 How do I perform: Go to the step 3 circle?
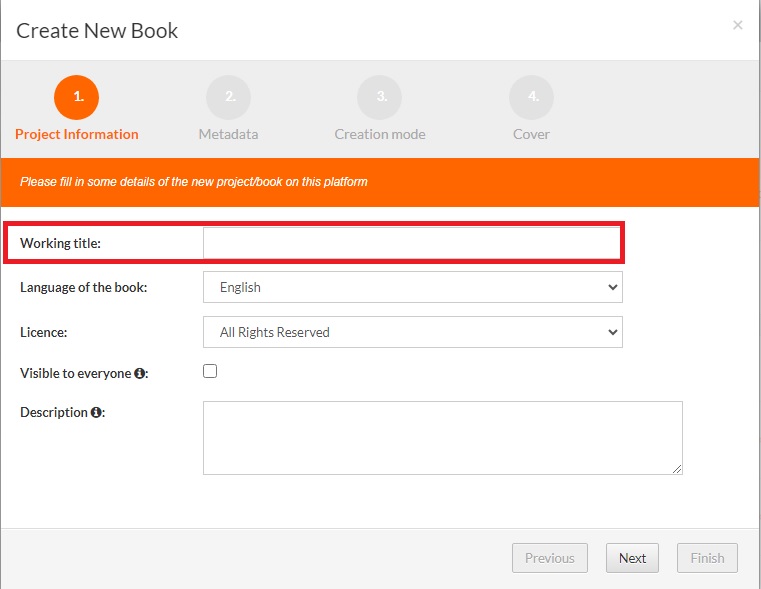(380, 97)
